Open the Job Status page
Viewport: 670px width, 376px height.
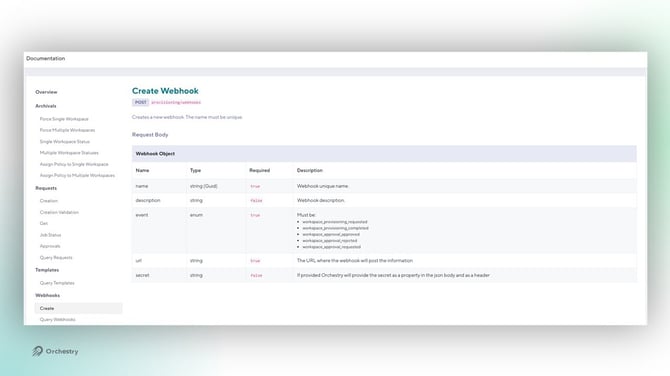(50, 235)
